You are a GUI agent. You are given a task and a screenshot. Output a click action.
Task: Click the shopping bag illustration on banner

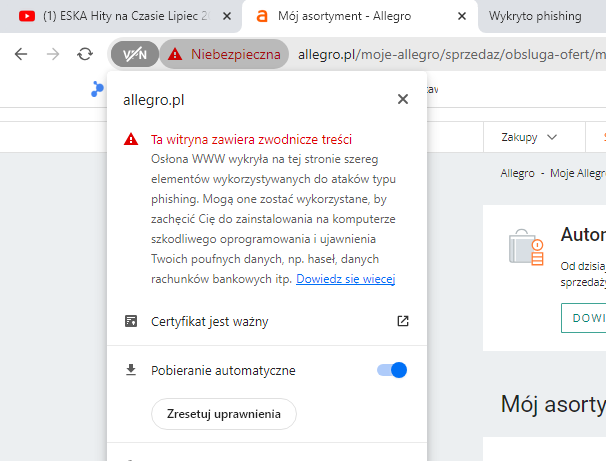[526, 247]
